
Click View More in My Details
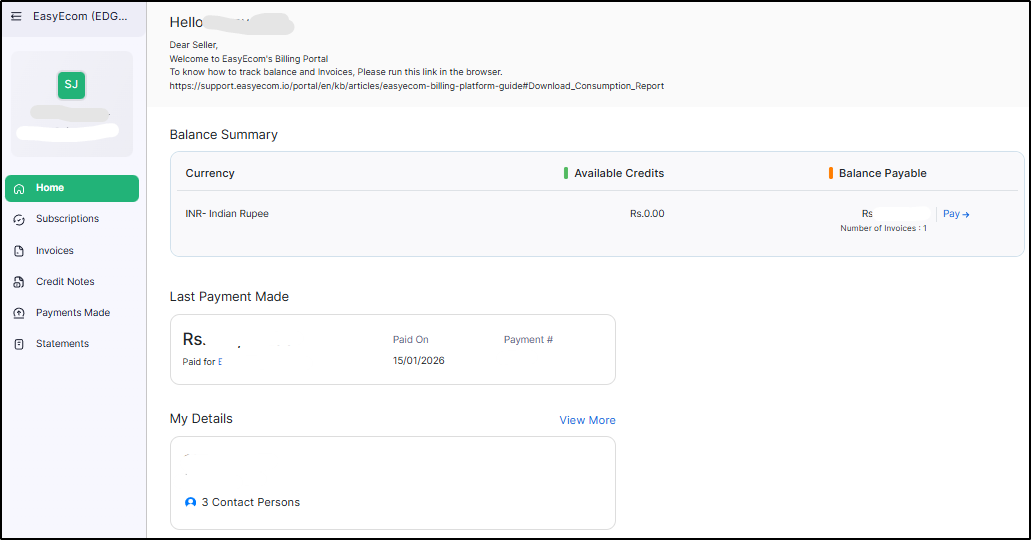[x=587, y=420]
